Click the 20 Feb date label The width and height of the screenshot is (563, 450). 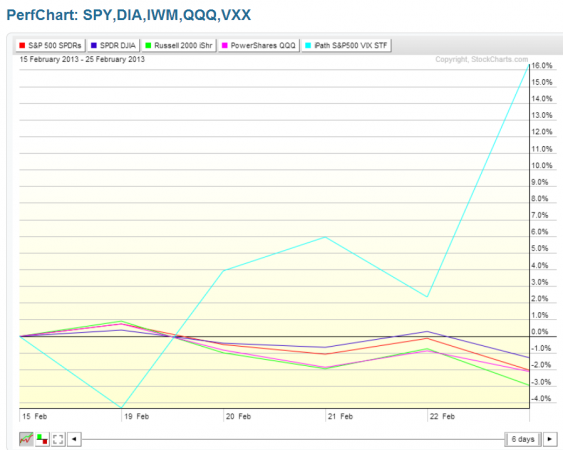(238, 416)
